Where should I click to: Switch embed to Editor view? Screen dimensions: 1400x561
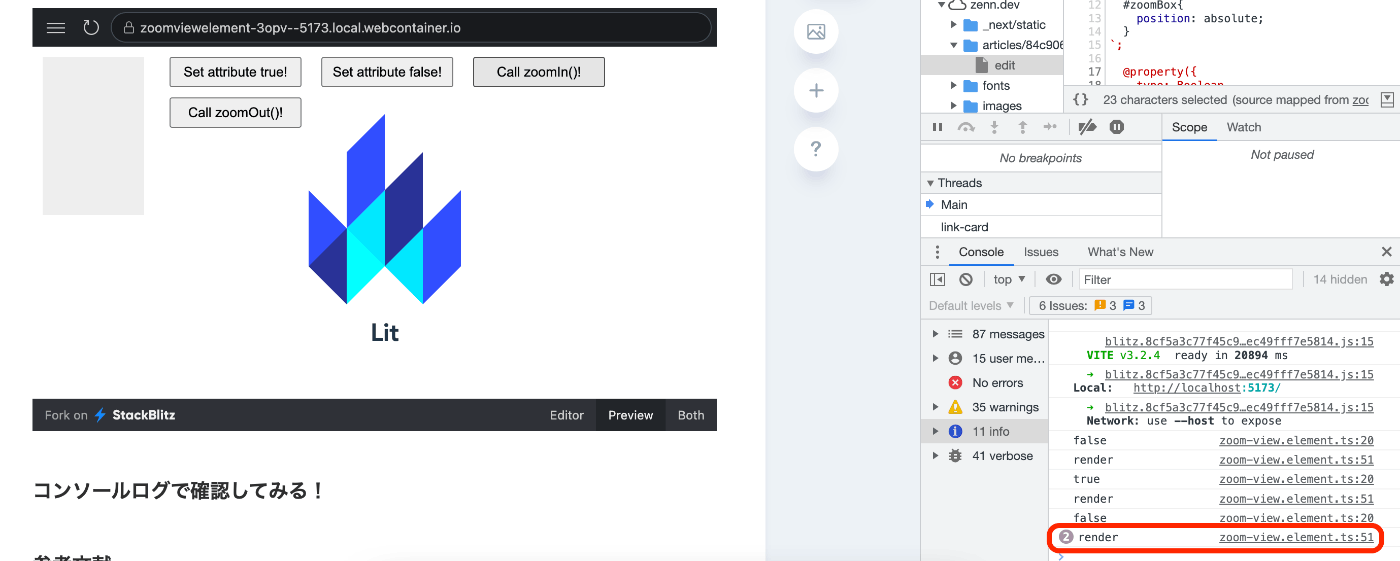[x=567, y=415]
